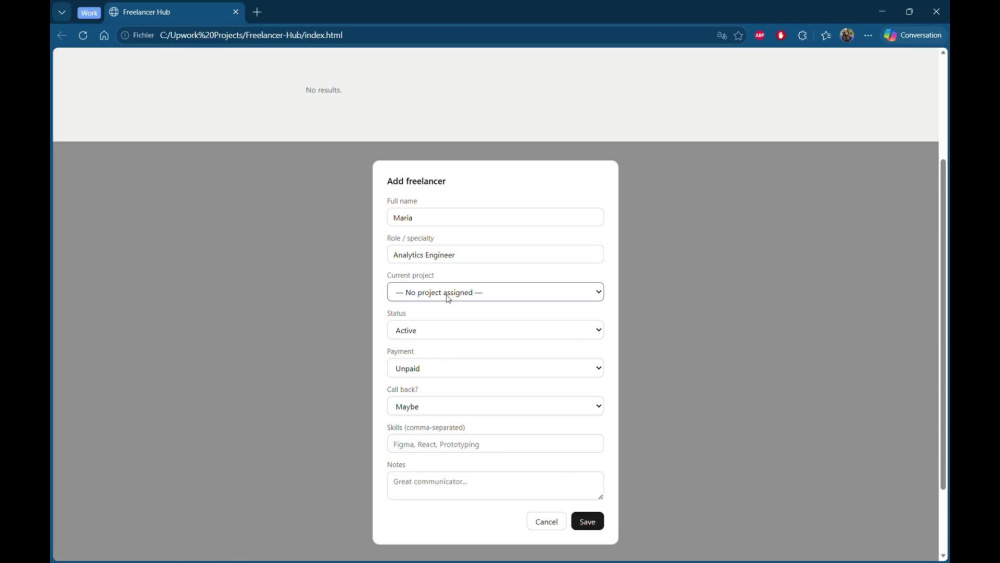Edit the Full name field
The width and height of the screenshot is (1000, 563).
pyautogui.click(x=495, y=217)
